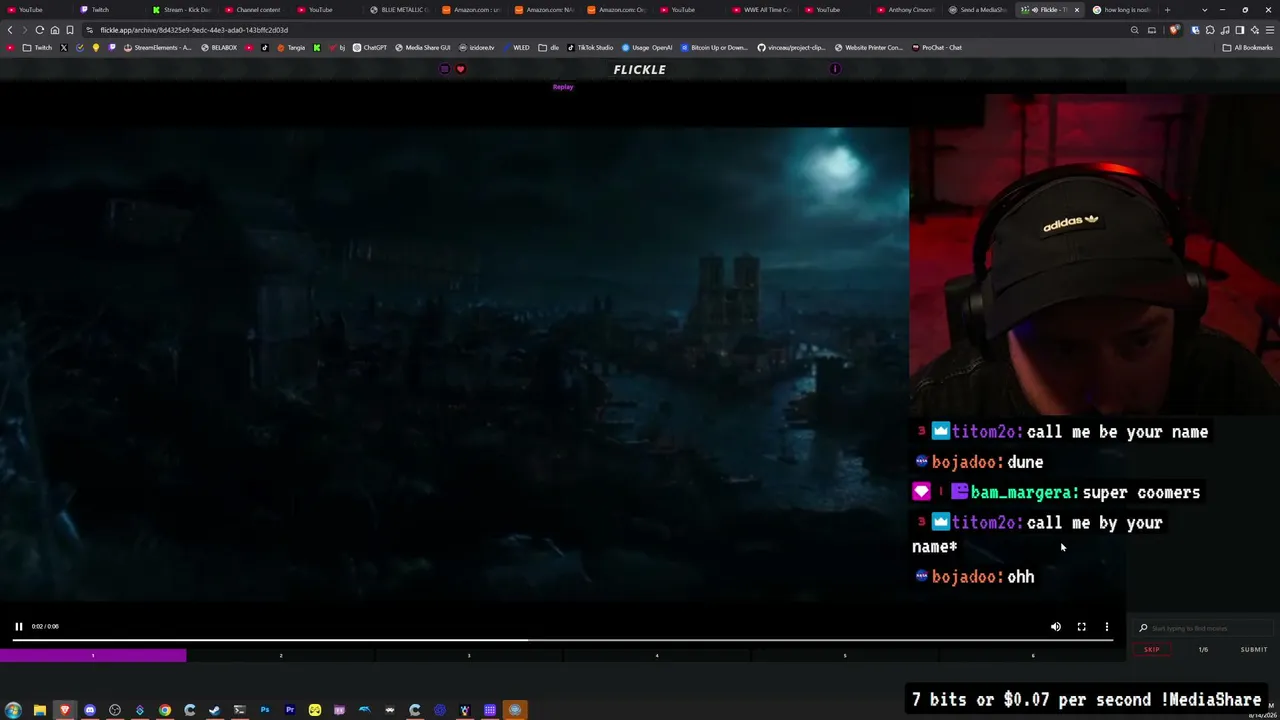Select clip segment 3 on the timeline

coord(469,656)
